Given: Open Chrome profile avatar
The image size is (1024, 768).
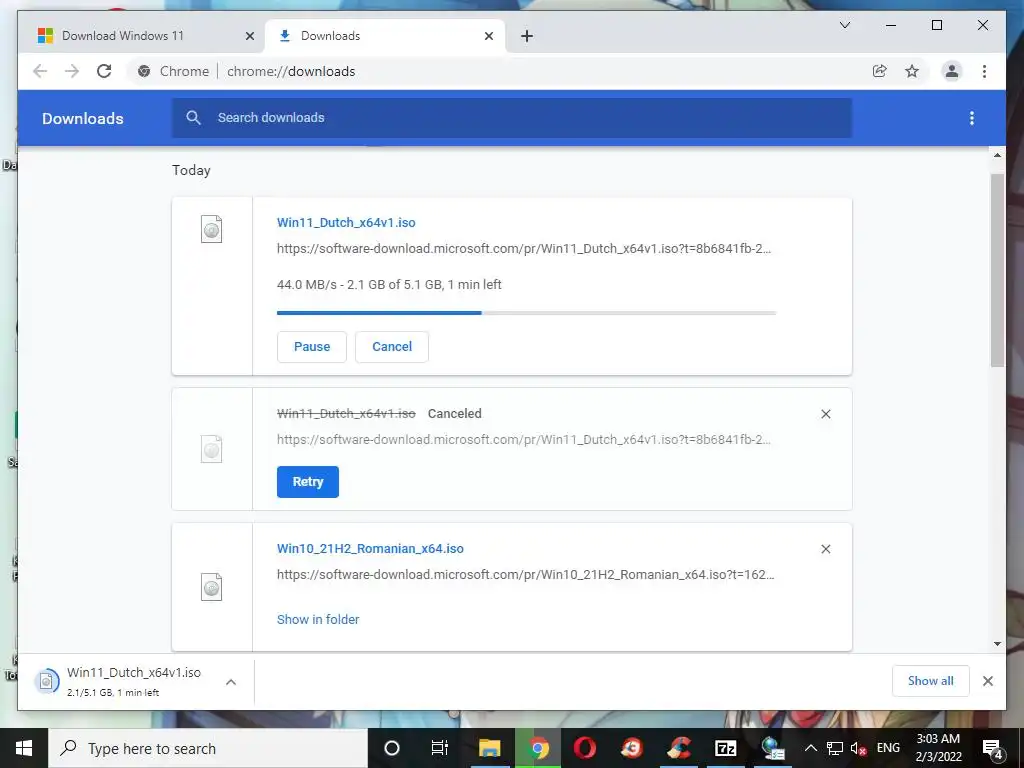Looking at the screenshot, I should click(952, 71).
